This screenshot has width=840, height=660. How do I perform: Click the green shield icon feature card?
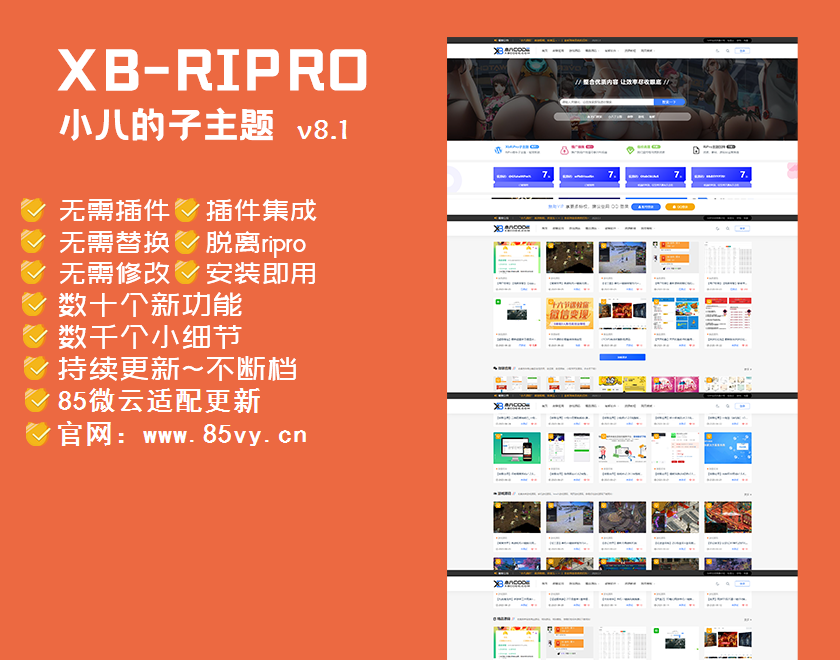(x=628, y=148)
